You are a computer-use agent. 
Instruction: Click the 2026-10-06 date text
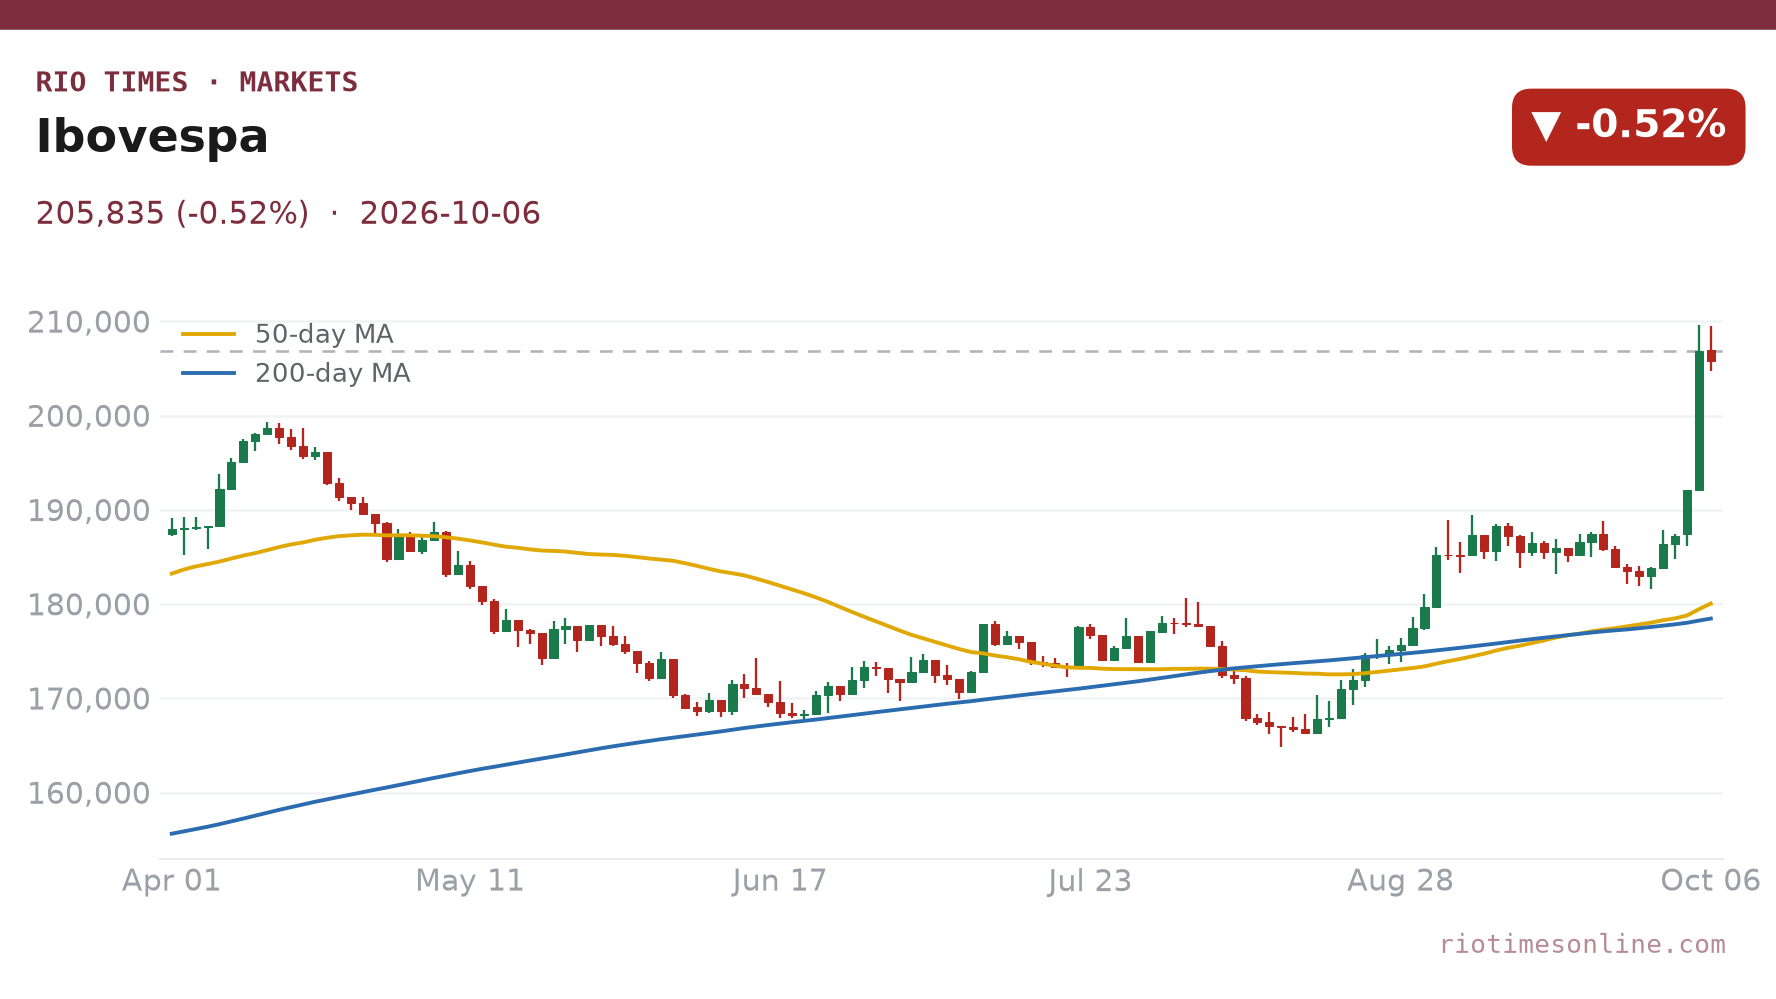[x=450, y=214]
